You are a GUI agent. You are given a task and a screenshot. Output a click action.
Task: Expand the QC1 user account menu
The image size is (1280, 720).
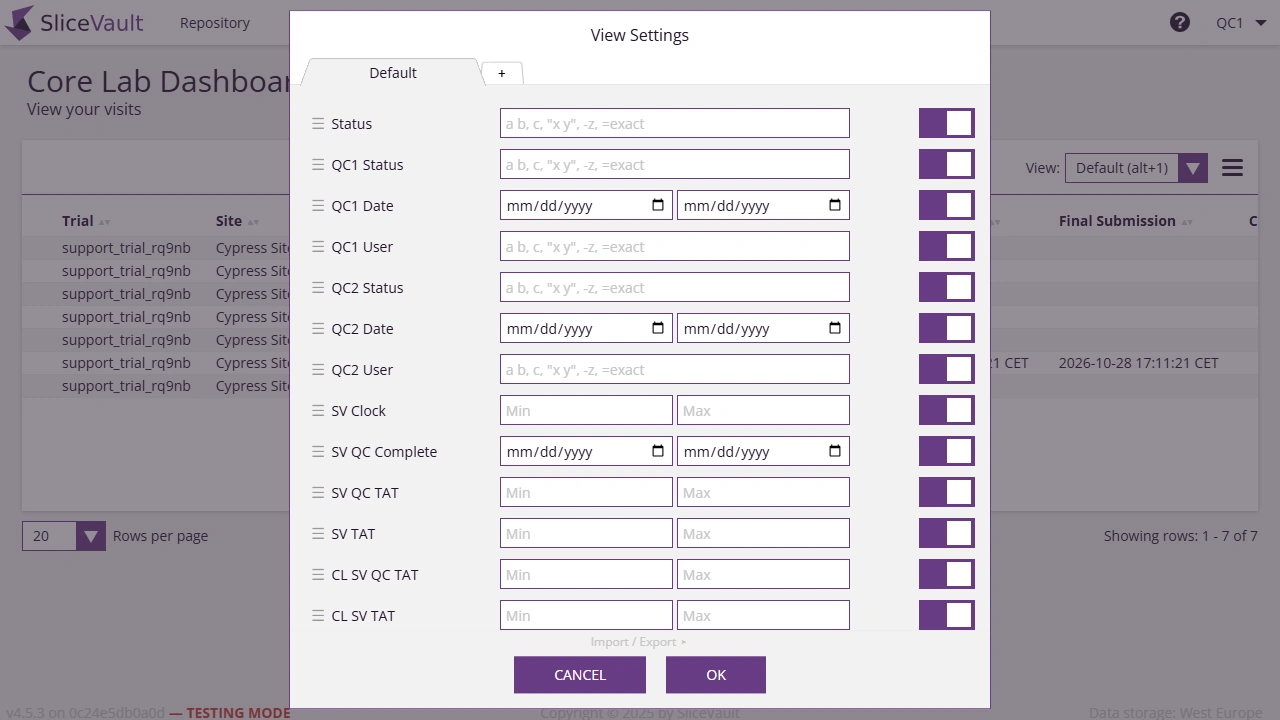[1241, 23]
